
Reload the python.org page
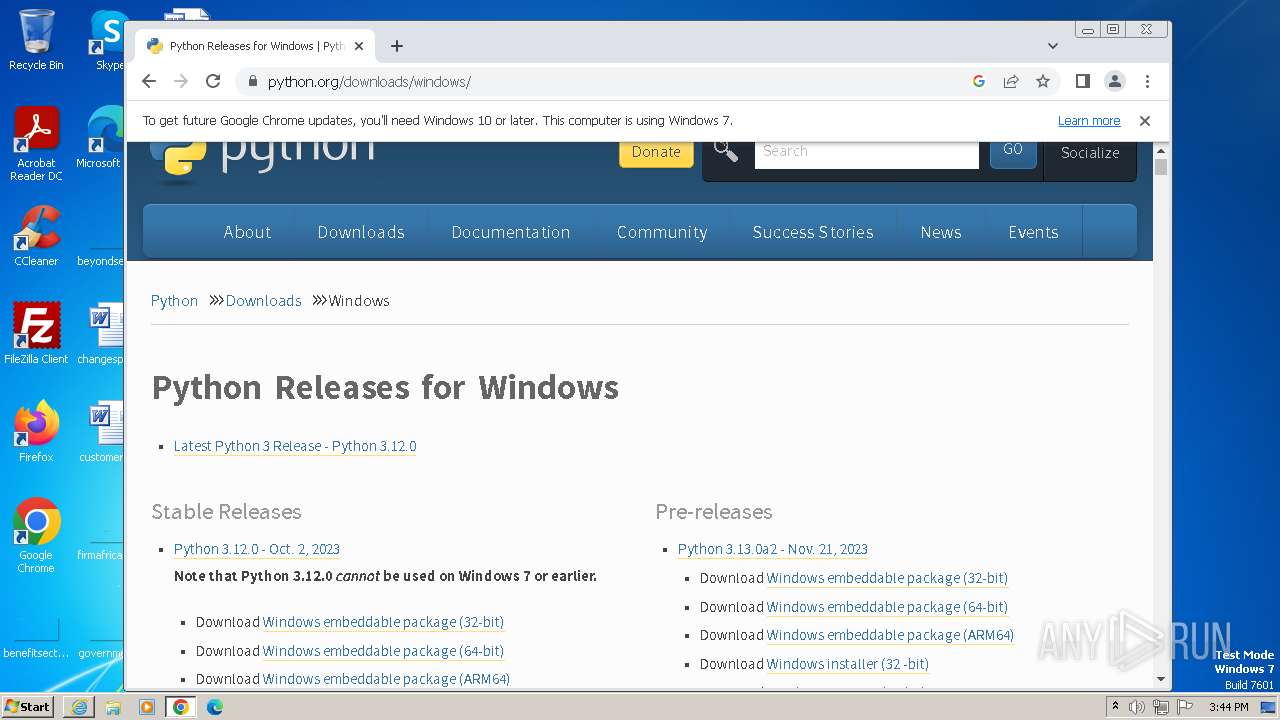pos(213,81)
